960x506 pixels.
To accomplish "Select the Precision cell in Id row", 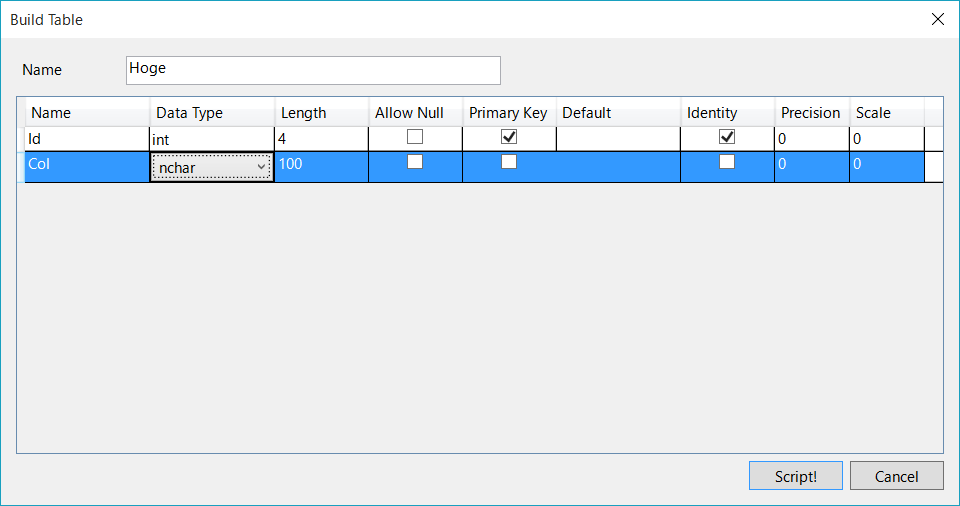I will [812, 139].
